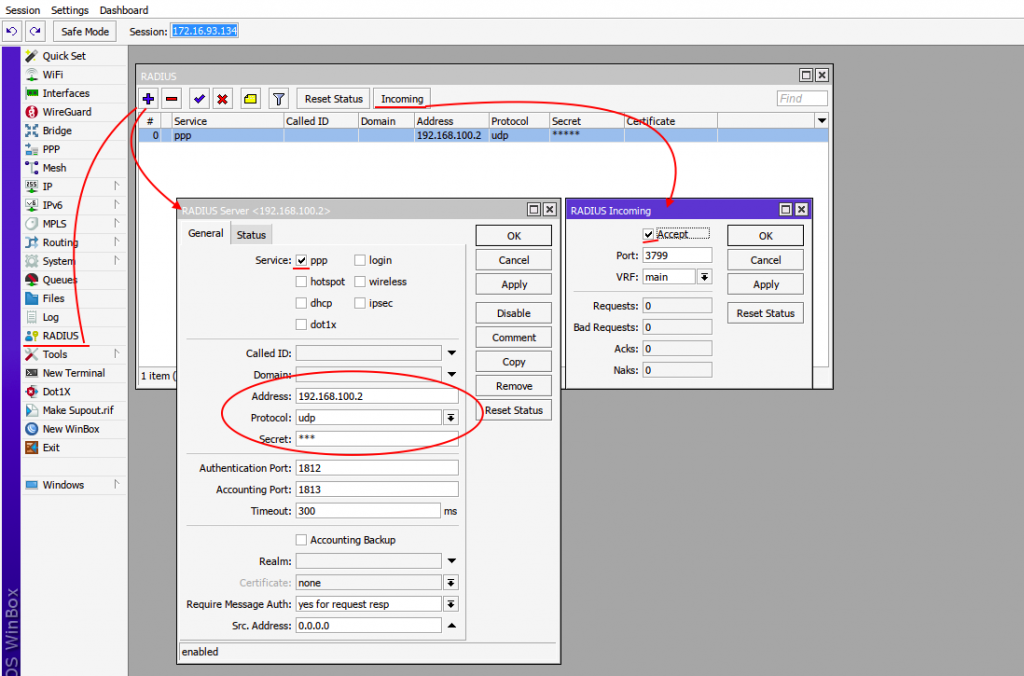Image resolution: width=1024 pixels, height=676 pixels.
Task: Open the Session menu
Action: 22,10
